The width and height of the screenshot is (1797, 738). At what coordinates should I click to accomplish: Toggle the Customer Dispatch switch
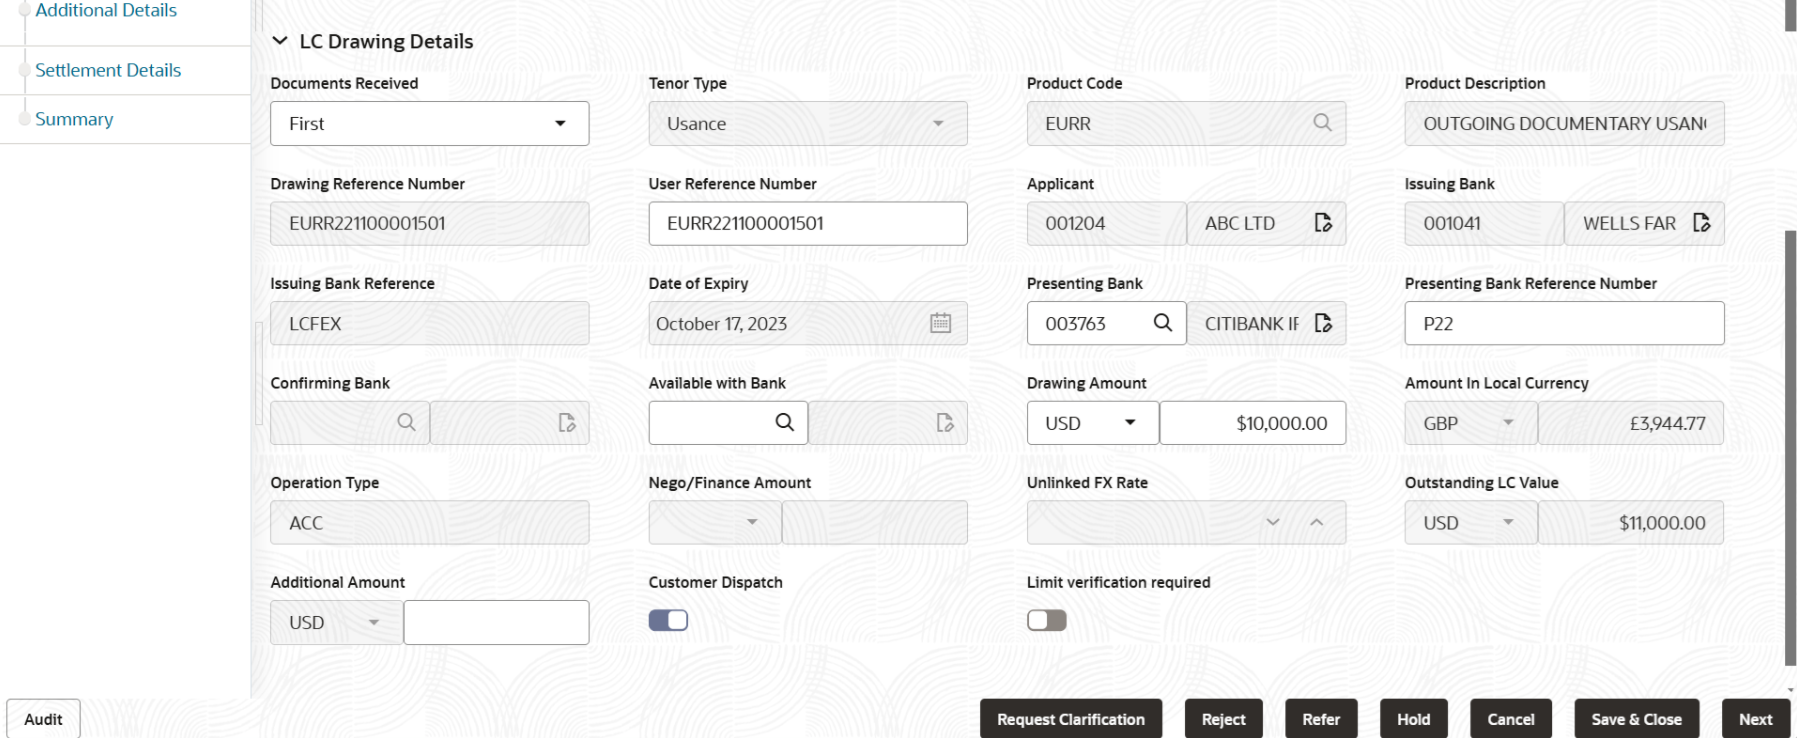[x=668, y=620]
